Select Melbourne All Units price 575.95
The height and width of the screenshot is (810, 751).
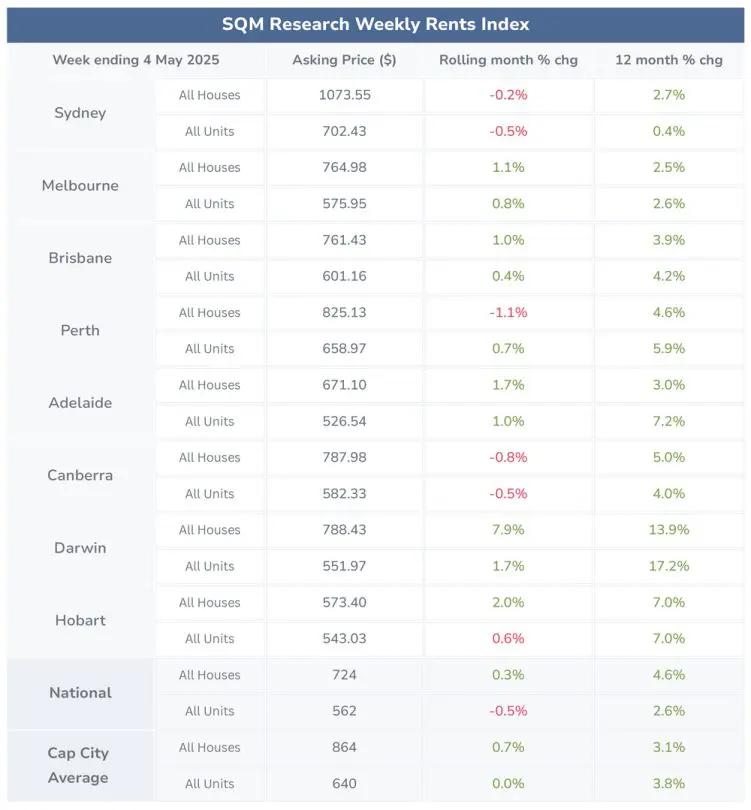(345, 204)
